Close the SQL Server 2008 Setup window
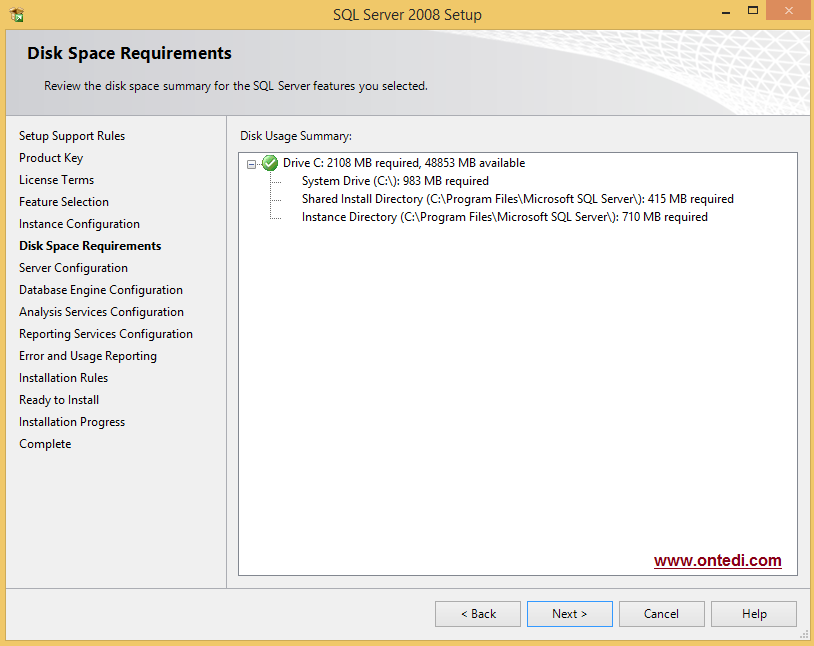 (x=789, y=10)
